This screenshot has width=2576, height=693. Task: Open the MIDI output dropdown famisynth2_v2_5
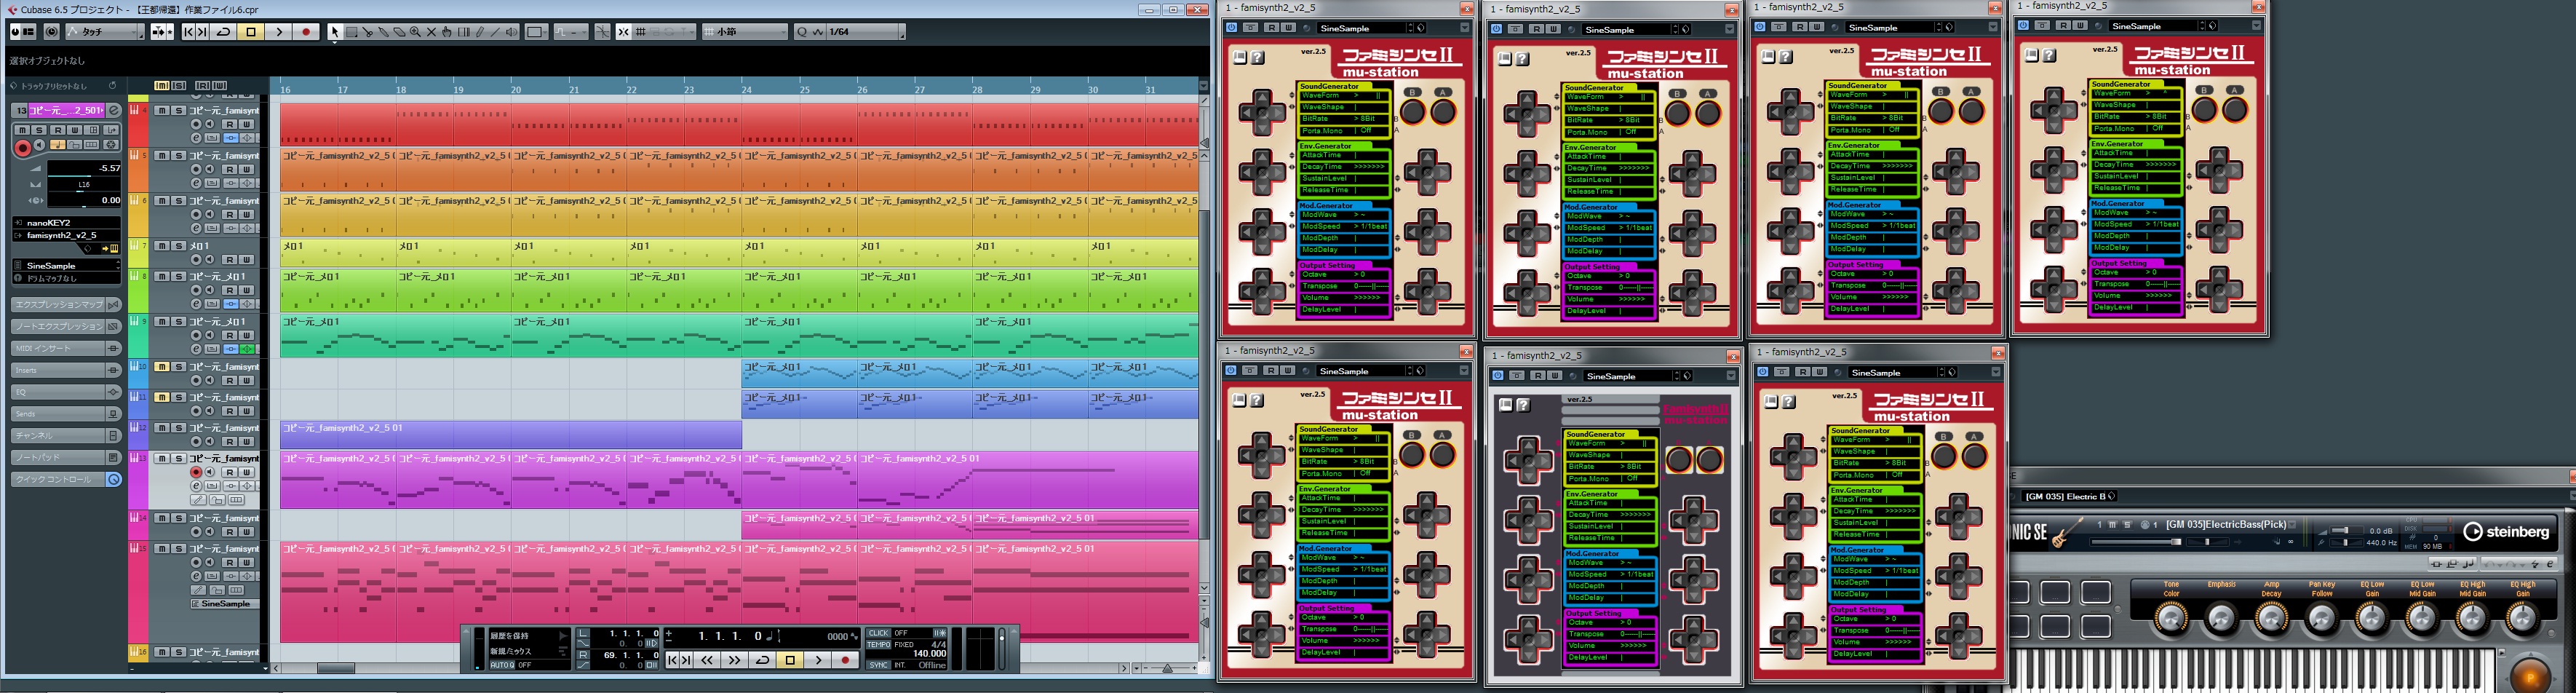point(67,236)
